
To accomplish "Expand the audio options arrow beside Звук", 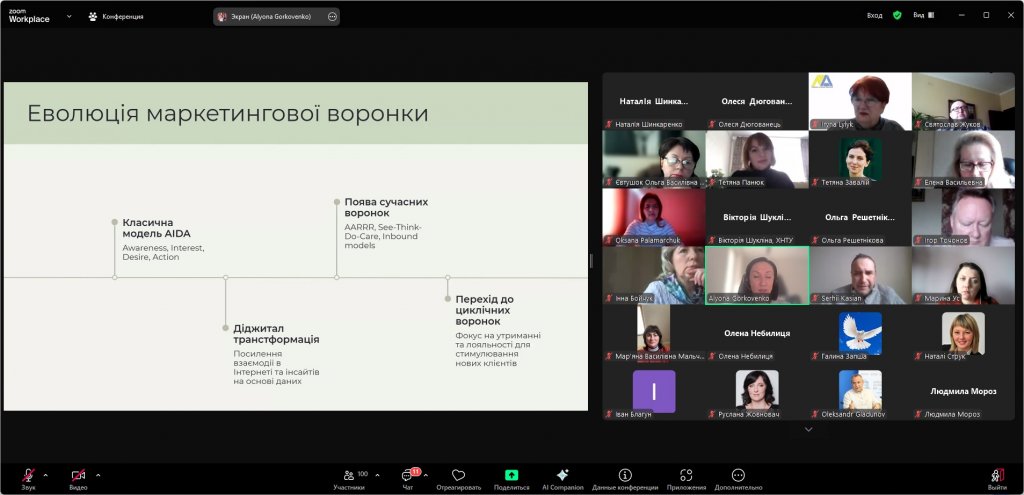I will pos(46,475).
